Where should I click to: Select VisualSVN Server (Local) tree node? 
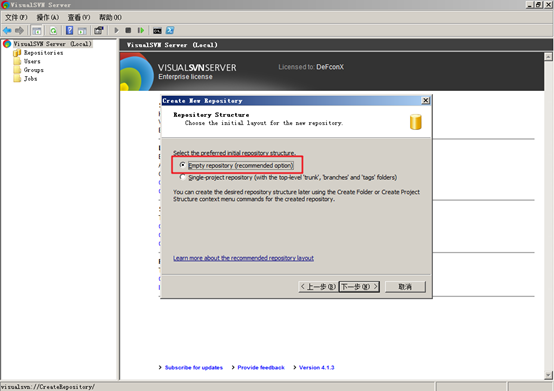pos(52,44)
